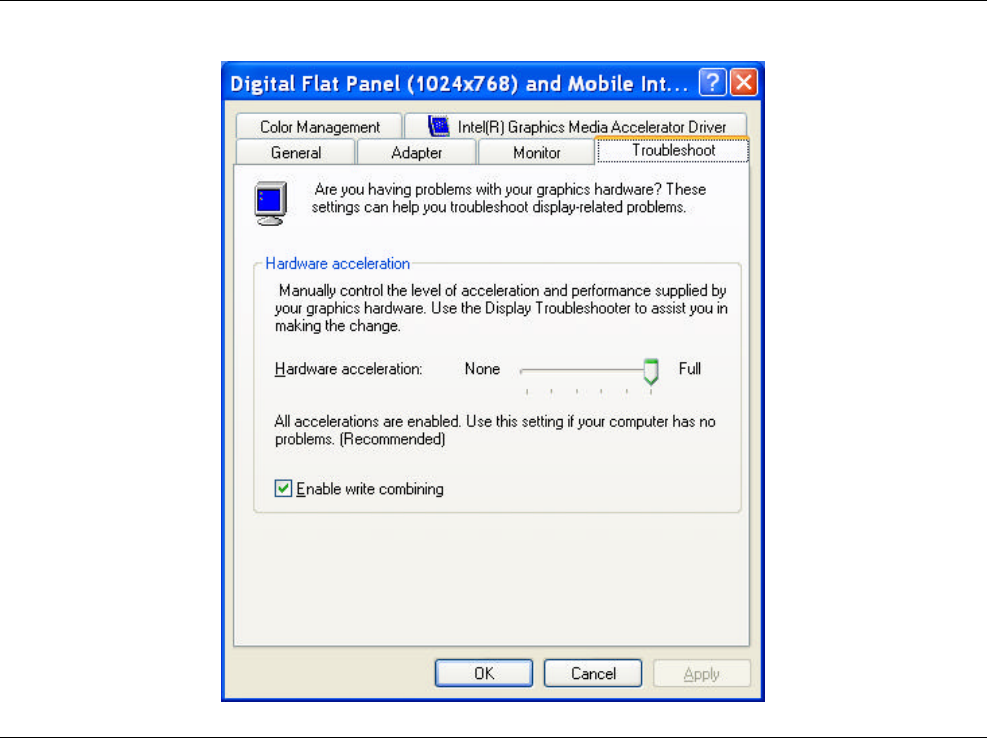Click 'All accelerations are enabled' description text

tap(495, 430)
